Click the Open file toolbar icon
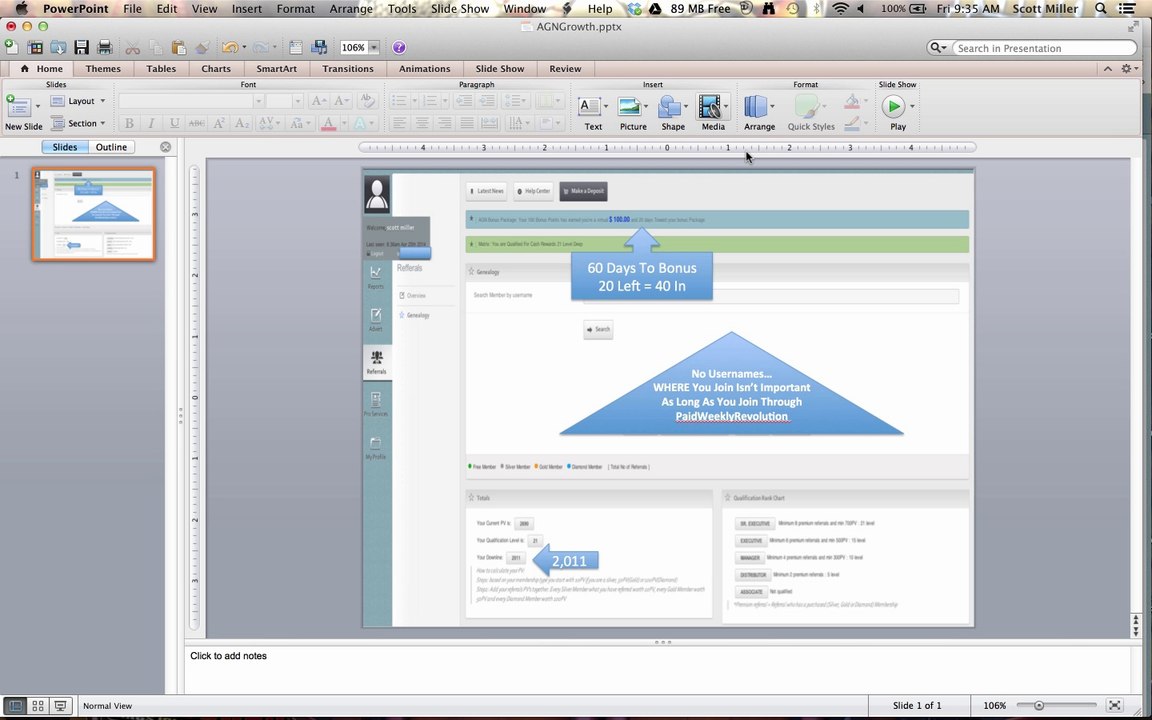1152x720 pixels. [58, 47]
